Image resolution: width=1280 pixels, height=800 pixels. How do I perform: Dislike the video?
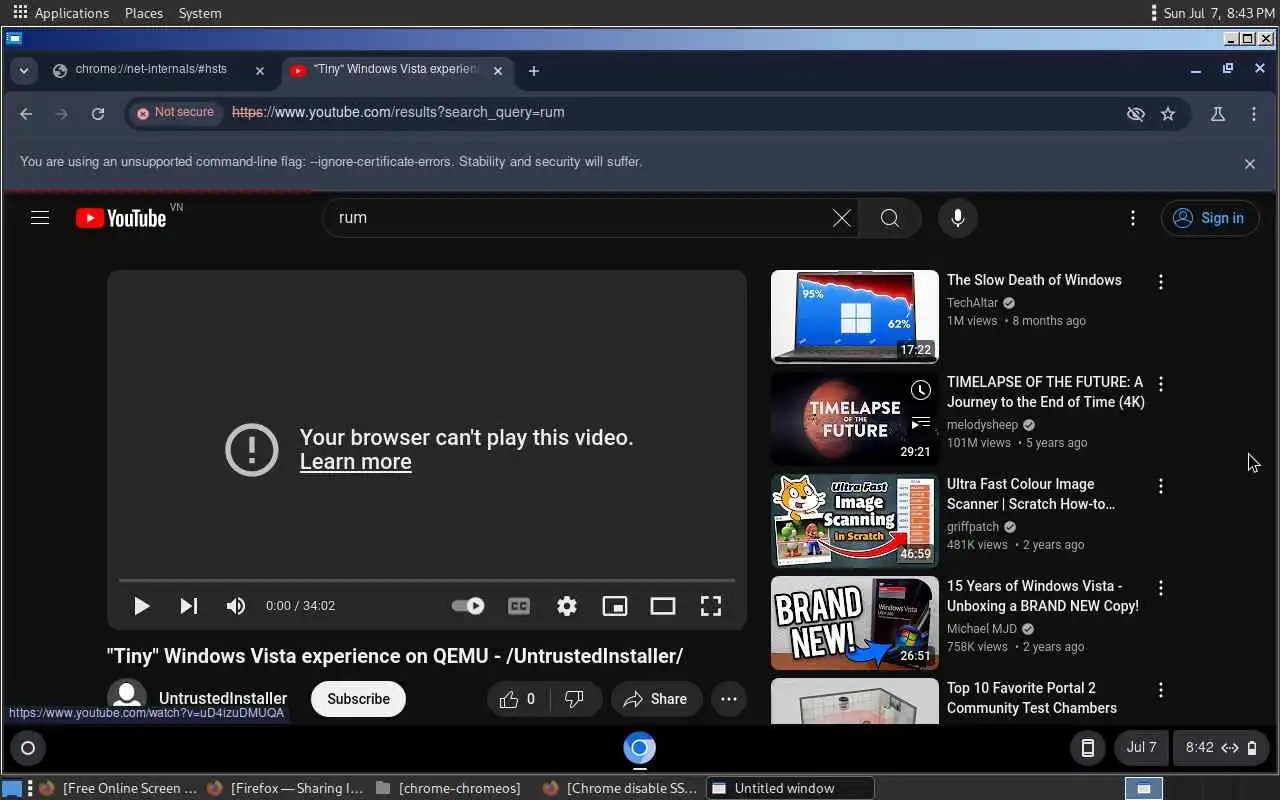coord(574,699)
